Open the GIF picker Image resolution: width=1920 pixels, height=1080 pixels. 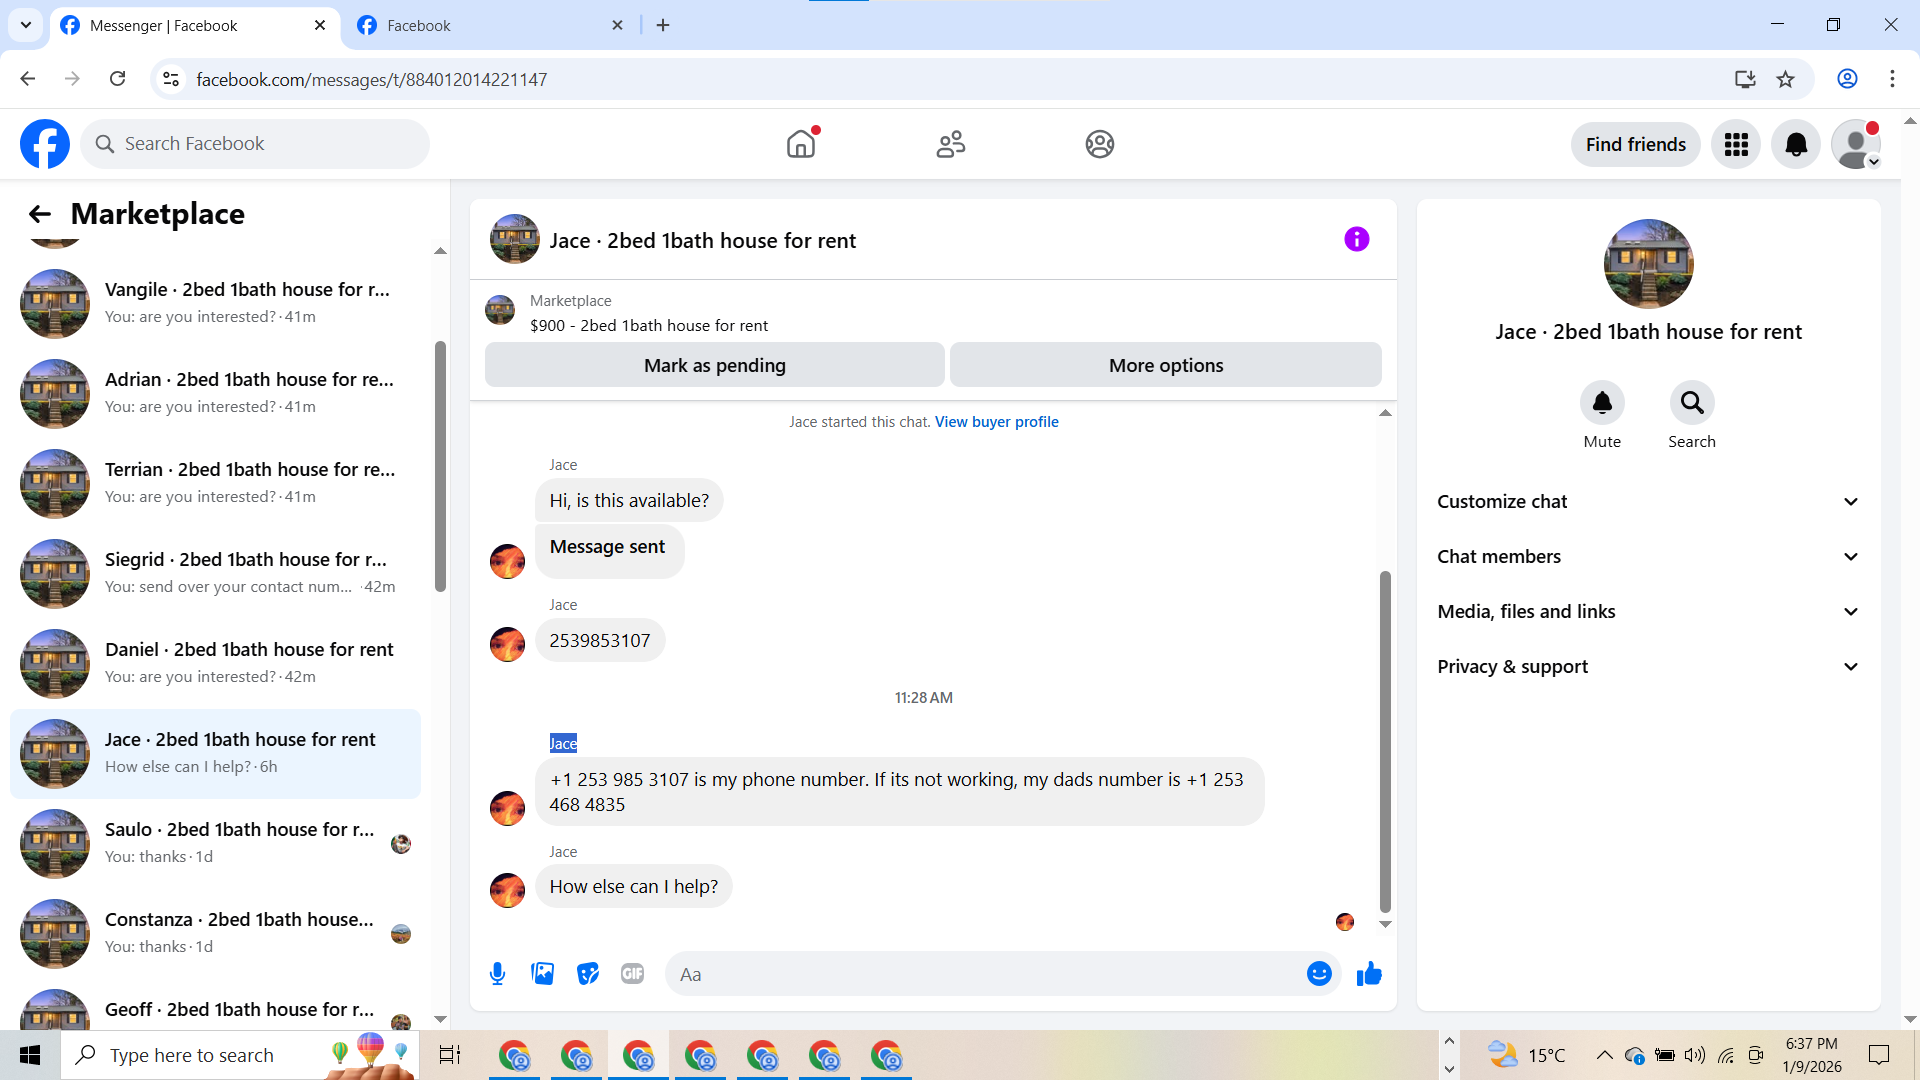(x=632, y=974)
